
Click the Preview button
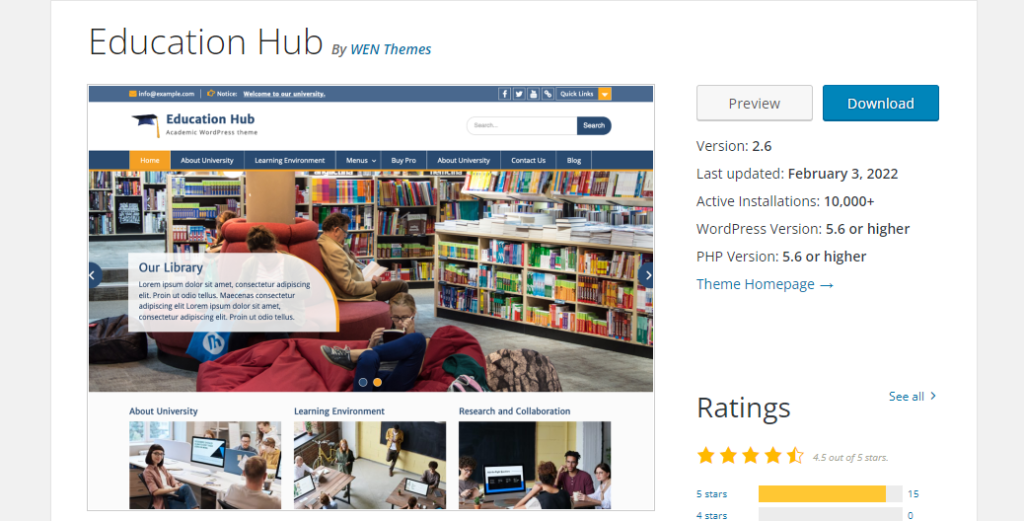tap(754, 103)
